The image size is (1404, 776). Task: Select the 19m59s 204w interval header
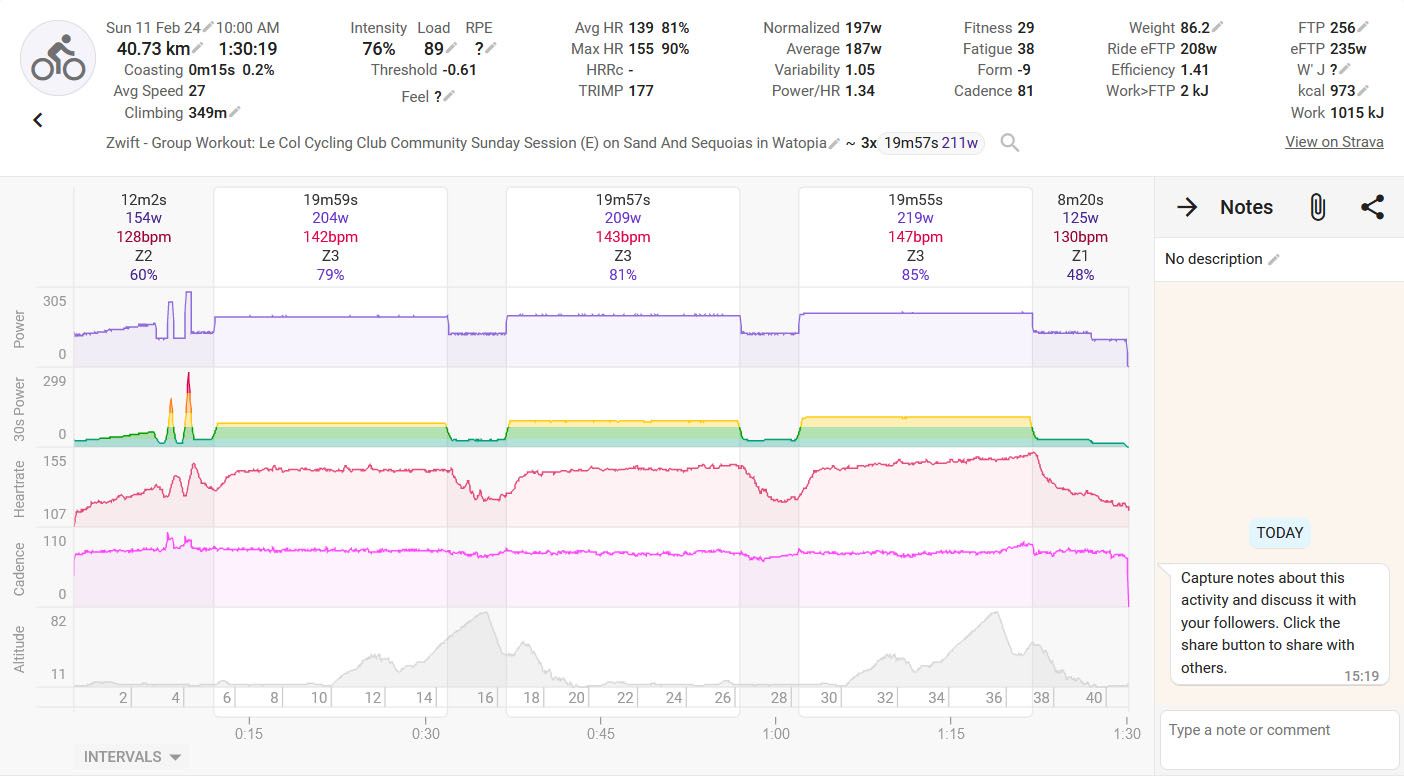330,236
